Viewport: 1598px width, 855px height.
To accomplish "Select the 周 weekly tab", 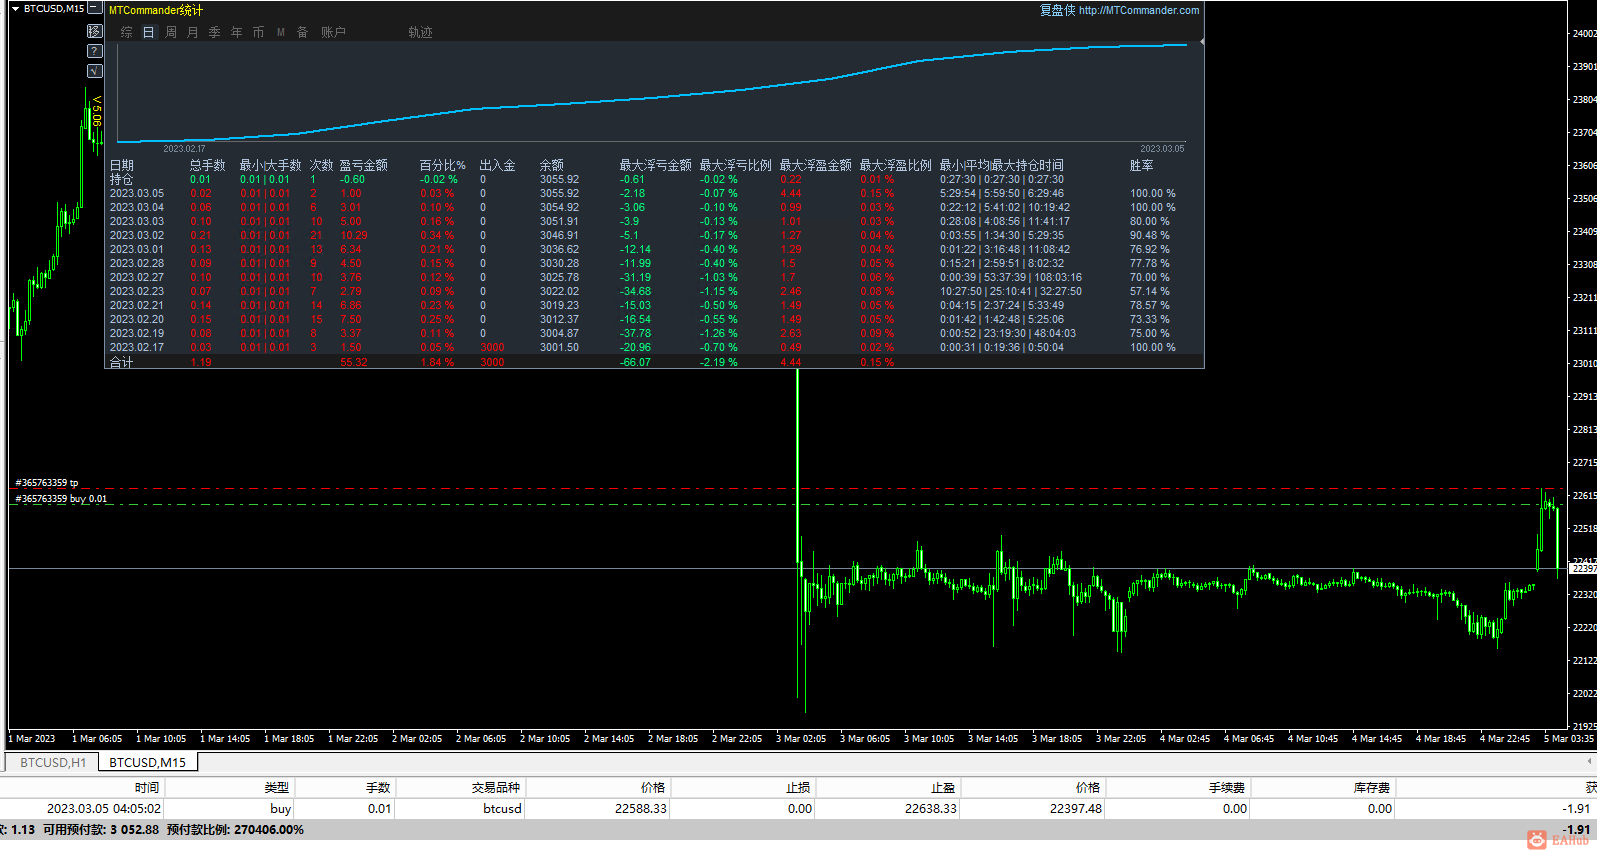I will [x=171, y=32].
